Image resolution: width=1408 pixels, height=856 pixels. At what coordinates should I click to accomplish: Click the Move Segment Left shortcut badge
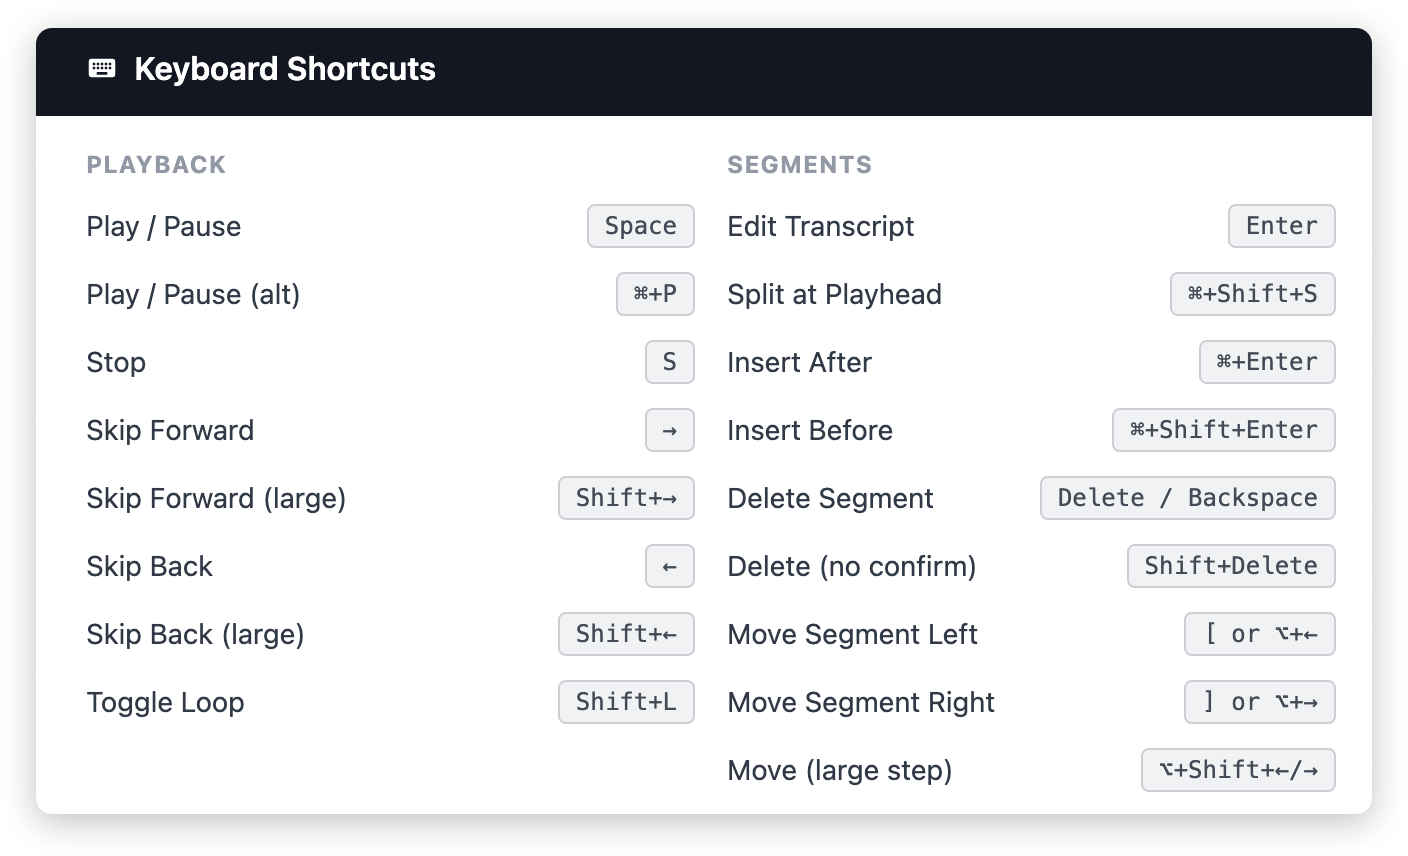[1259, 634]
